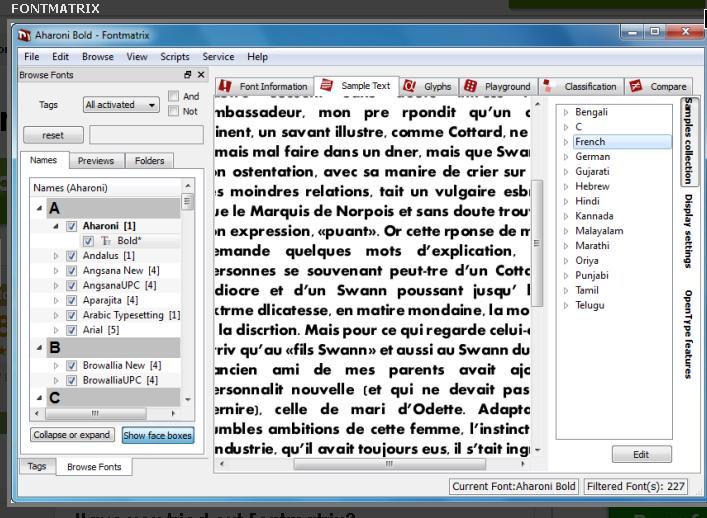The image size is (707, 518).
Task: Expand the French samples node
Action: 566,142
